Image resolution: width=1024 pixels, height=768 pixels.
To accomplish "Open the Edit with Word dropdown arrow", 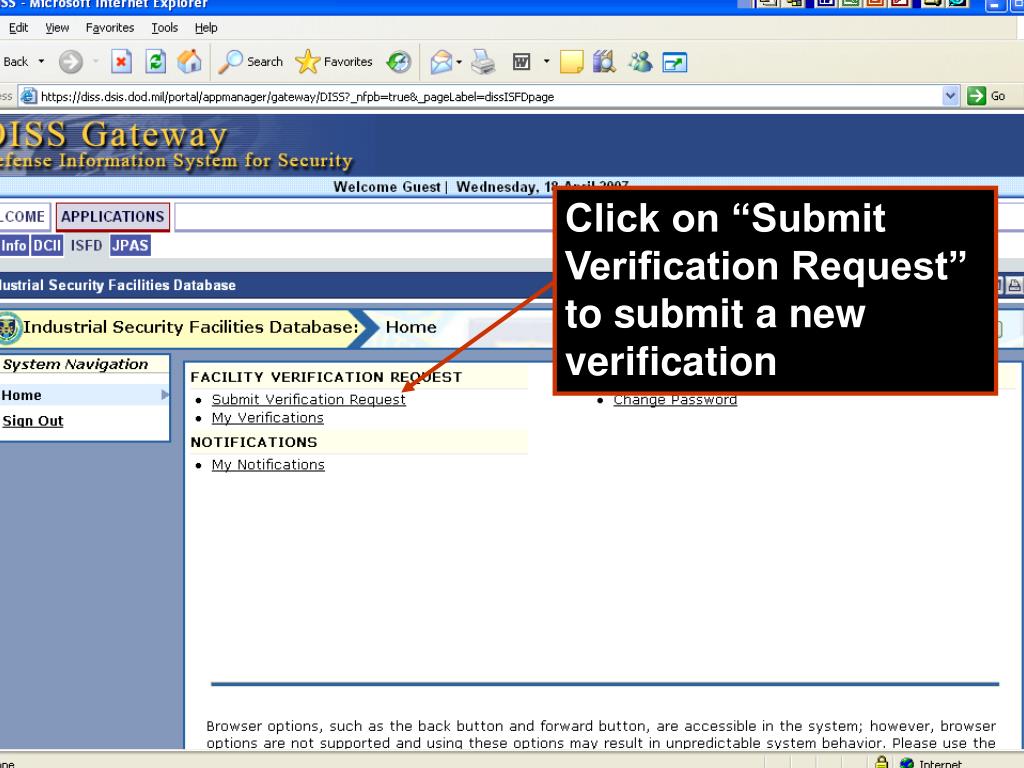I will point(546,62).
